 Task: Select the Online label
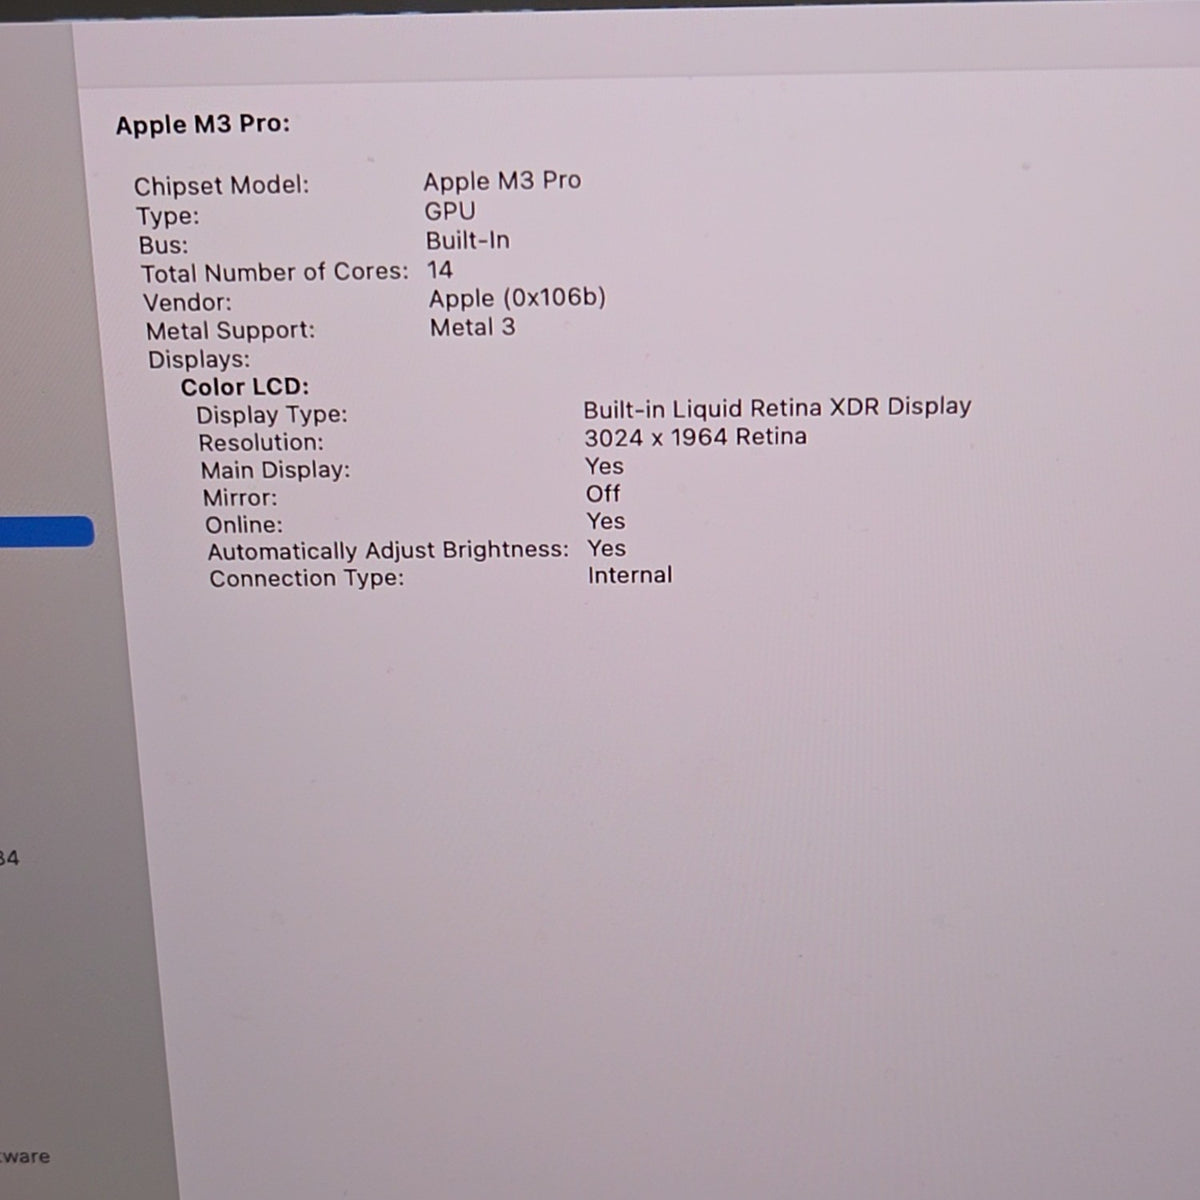[244, 525]
